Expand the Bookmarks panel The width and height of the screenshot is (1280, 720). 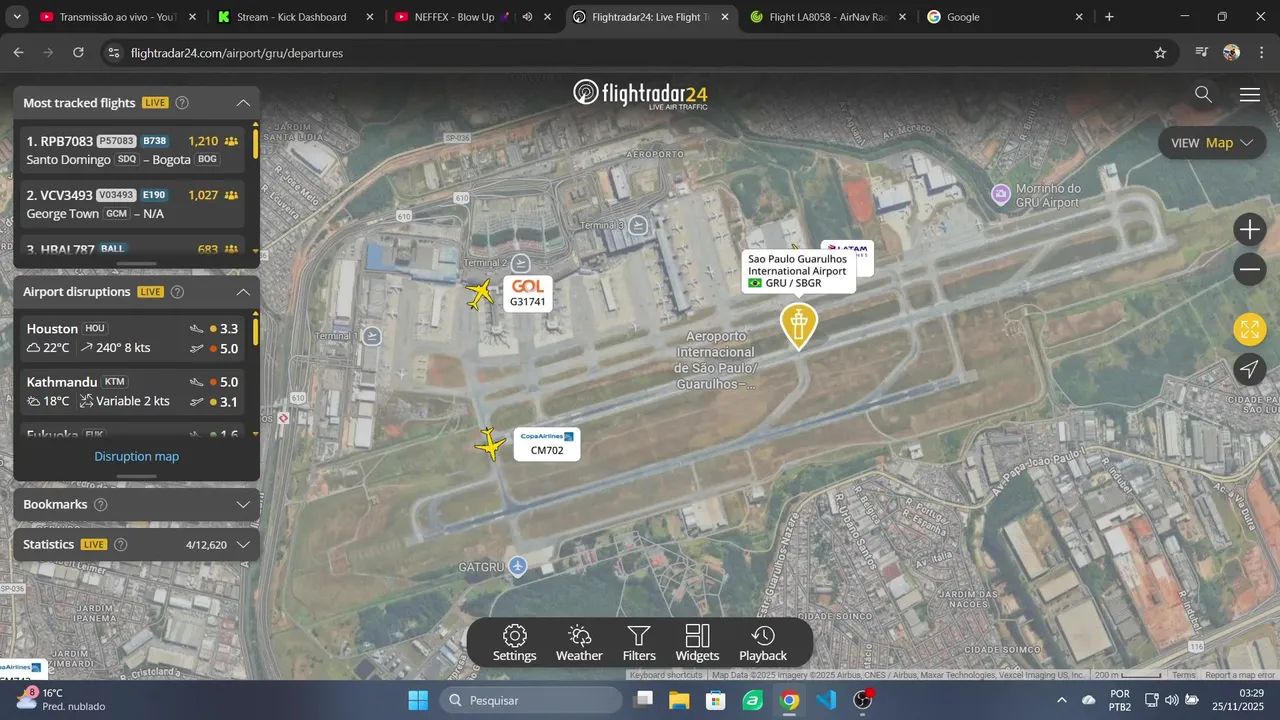[x=243, y=505]
